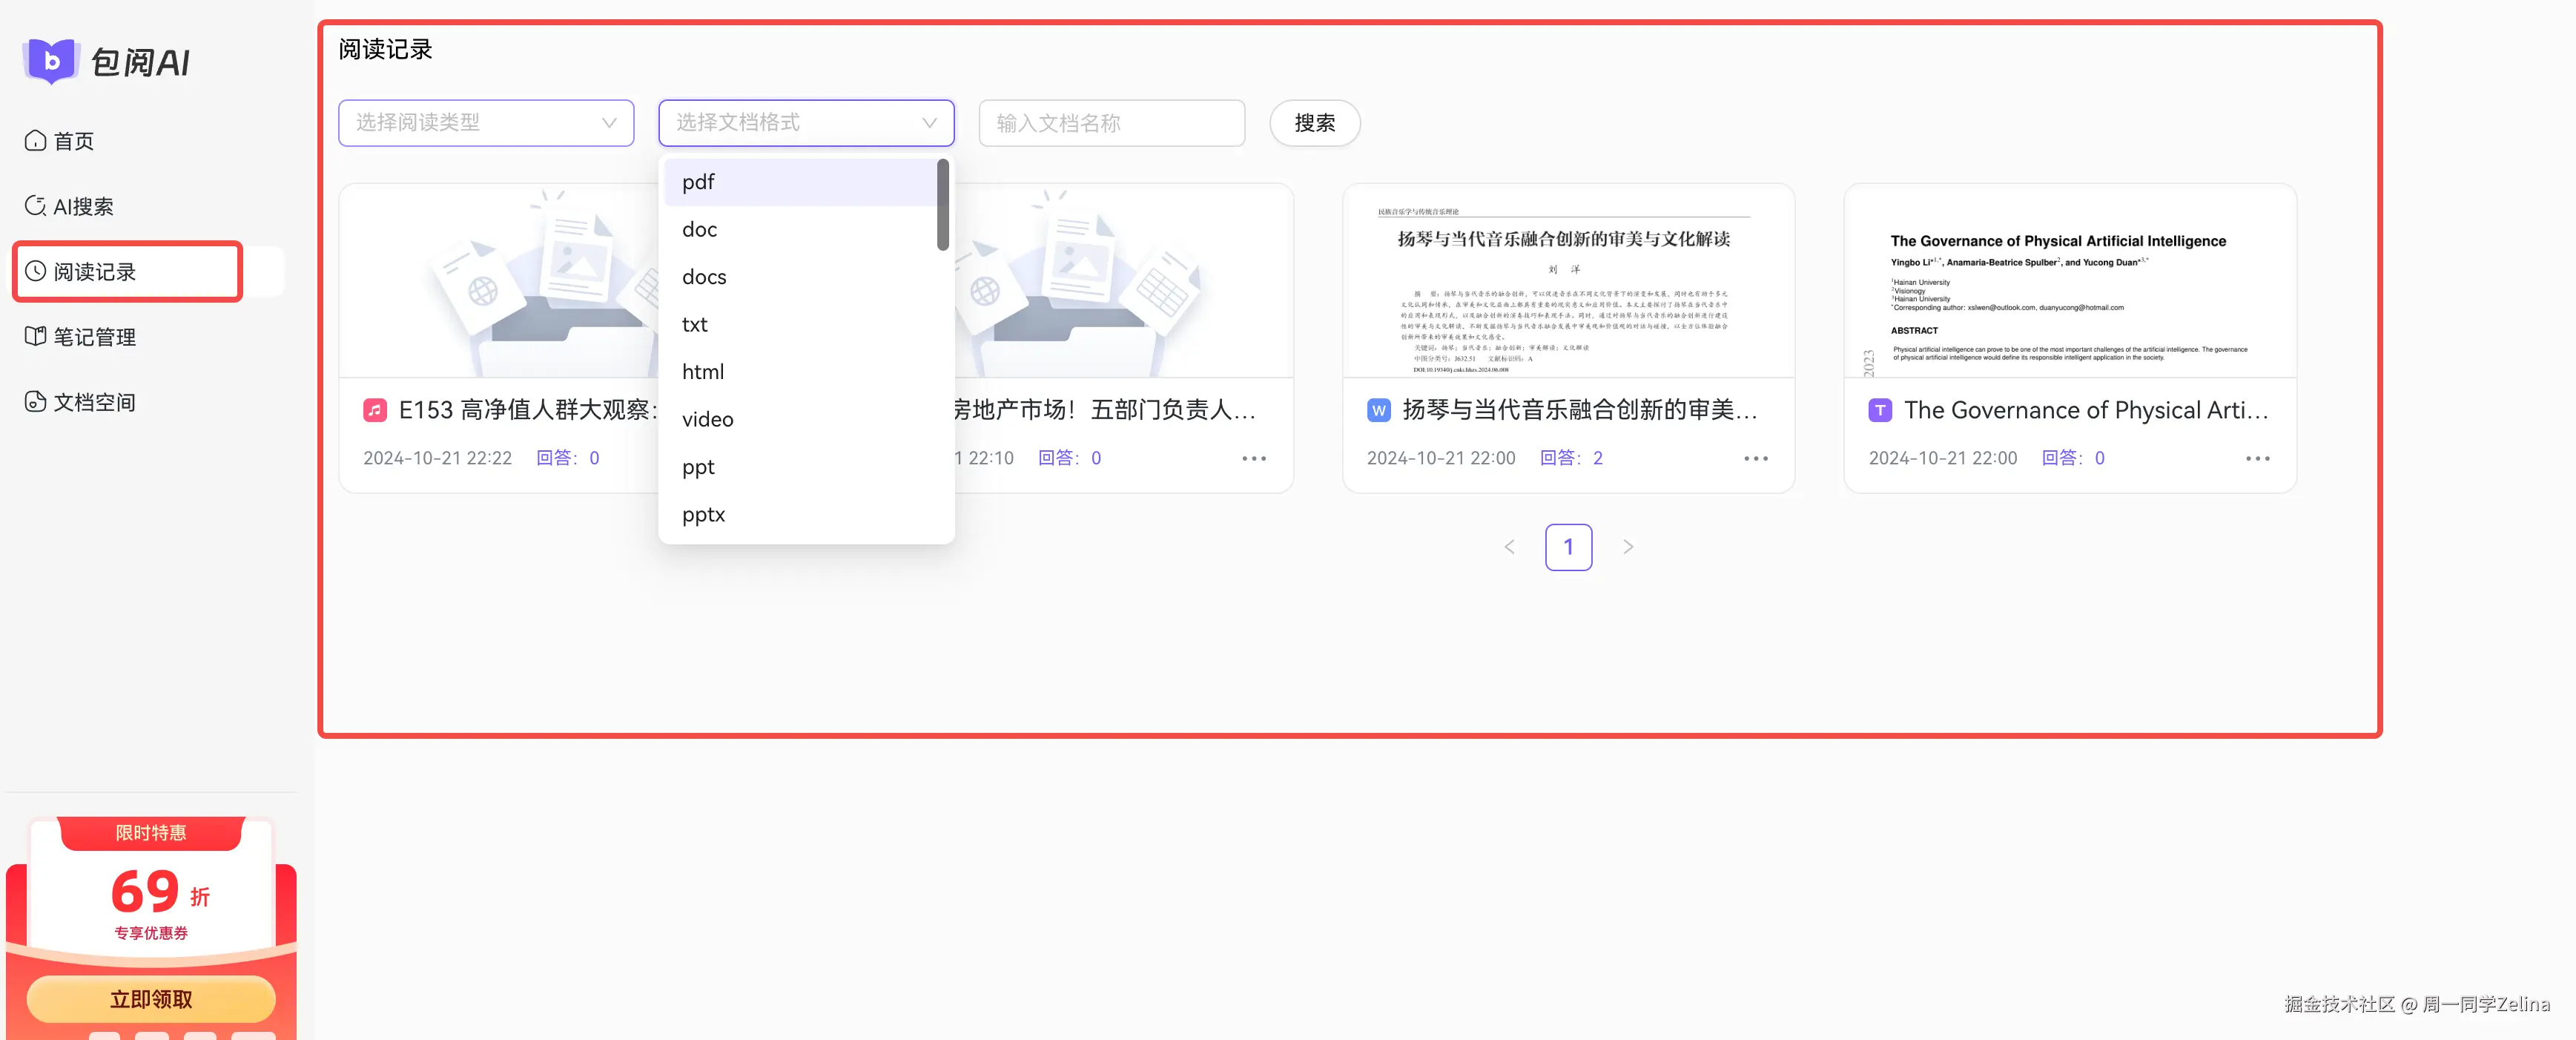
Task: Open the 选择阅读类型 dropdown
Action: (486, 123)
